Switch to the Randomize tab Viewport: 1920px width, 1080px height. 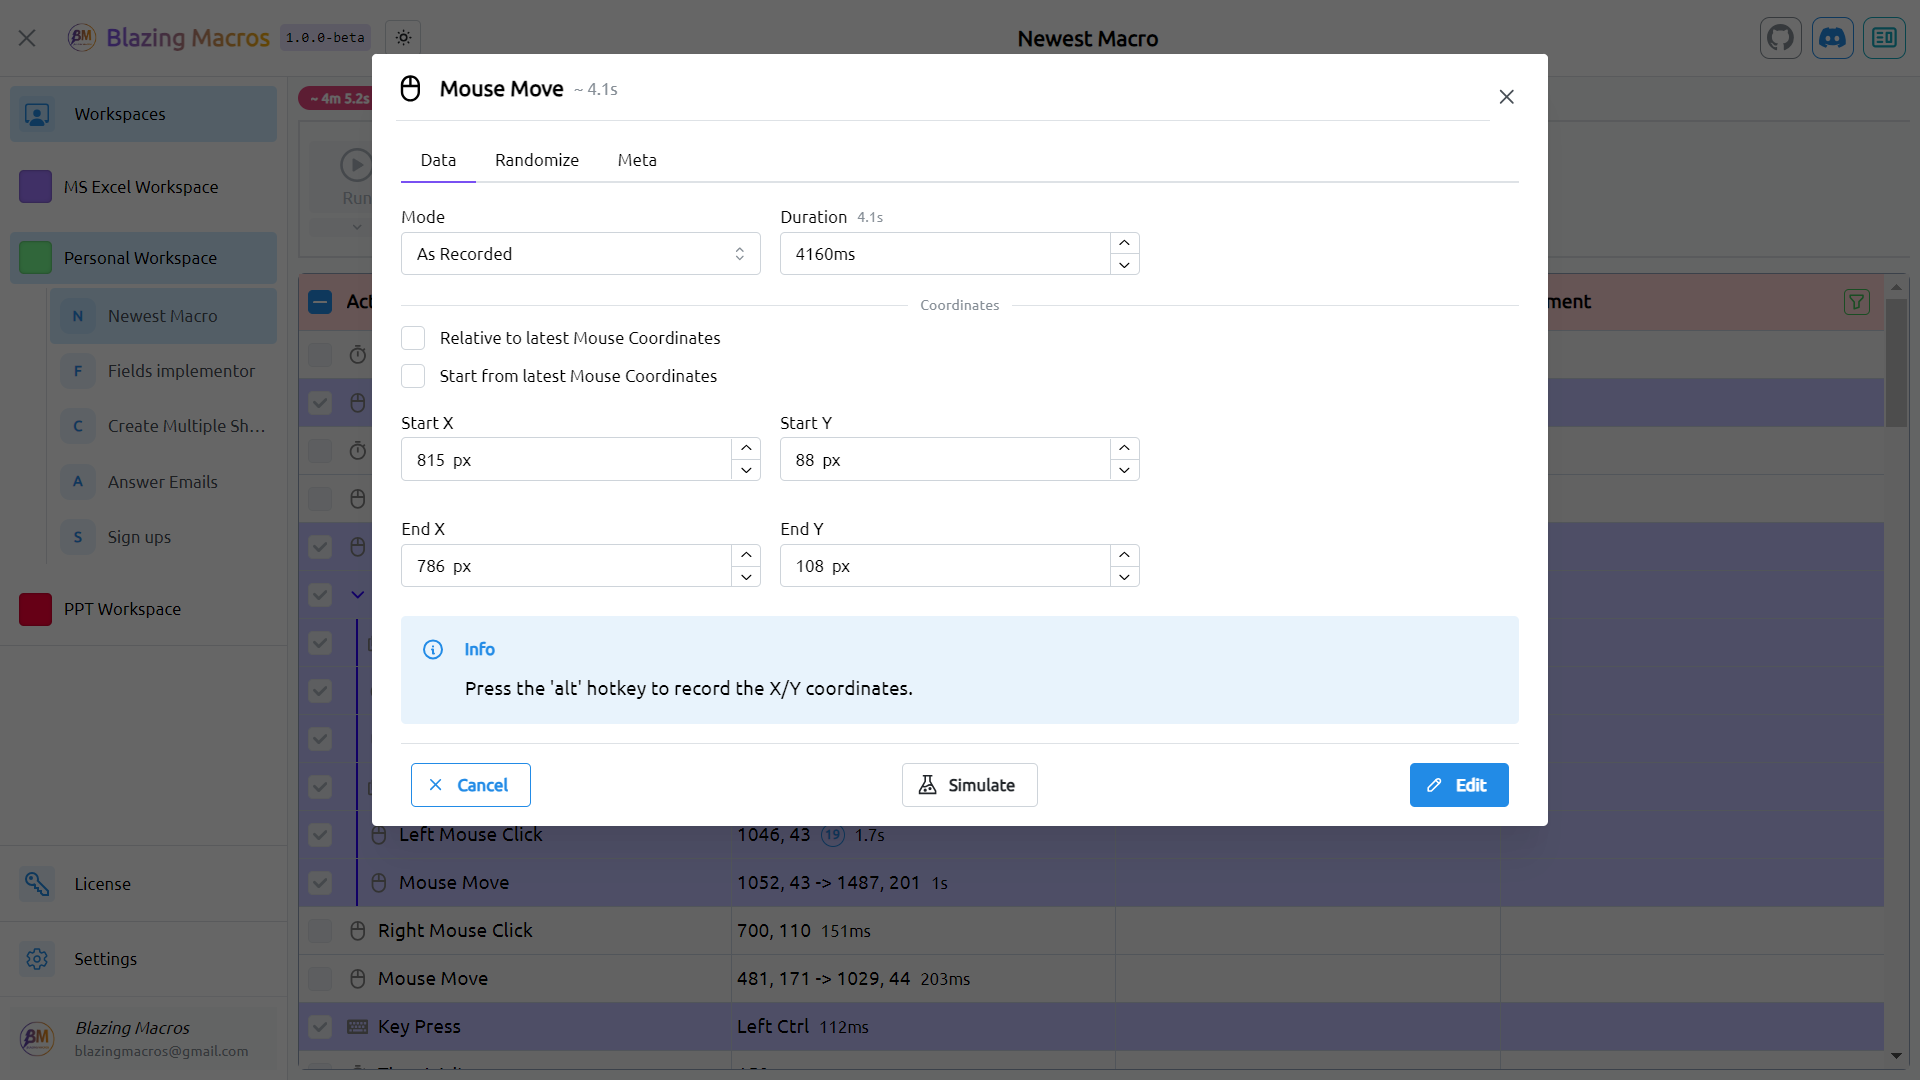537,160
